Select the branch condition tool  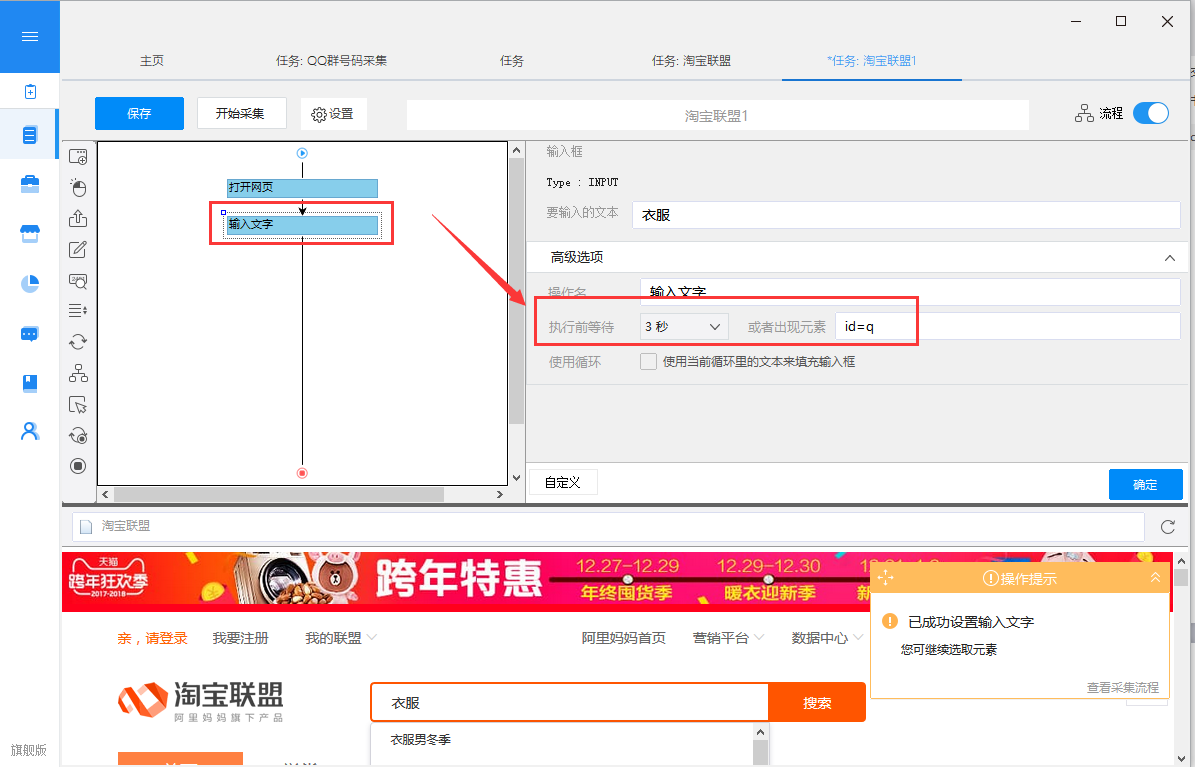click(78, 373)
